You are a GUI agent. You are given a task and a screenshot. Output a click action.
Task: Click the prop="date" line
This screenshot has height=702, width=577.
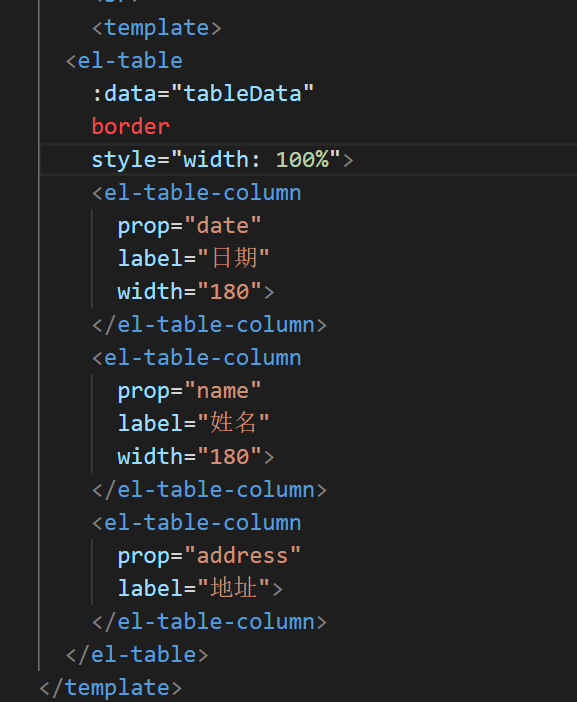(x=189, y=226)
